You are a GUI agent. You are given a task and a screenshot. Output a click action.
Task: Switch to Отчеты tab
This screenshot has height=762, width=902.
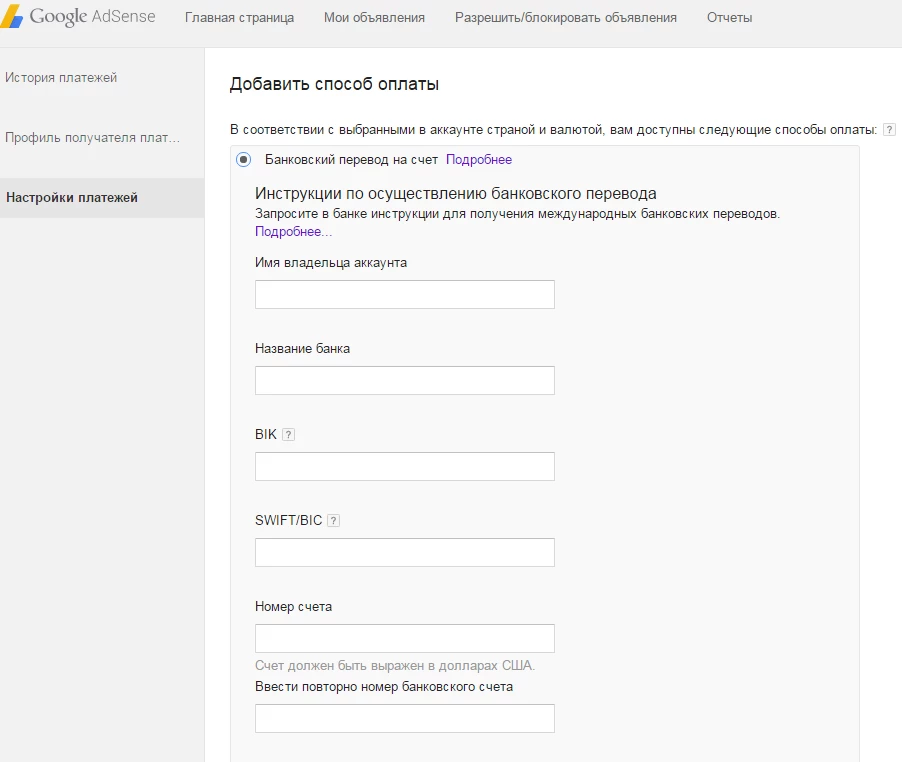[729, 18]
